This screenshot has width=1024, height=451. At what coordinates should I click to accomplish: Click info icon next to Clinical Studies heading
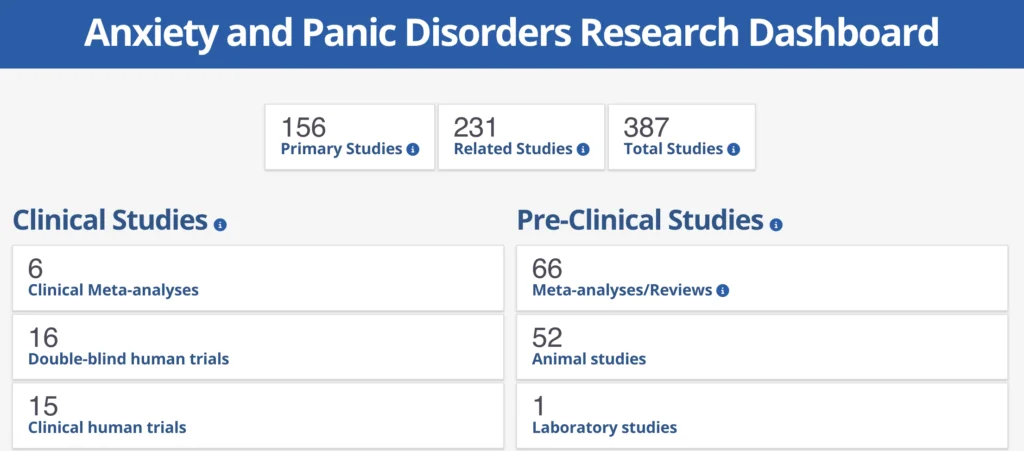point(220,224)
